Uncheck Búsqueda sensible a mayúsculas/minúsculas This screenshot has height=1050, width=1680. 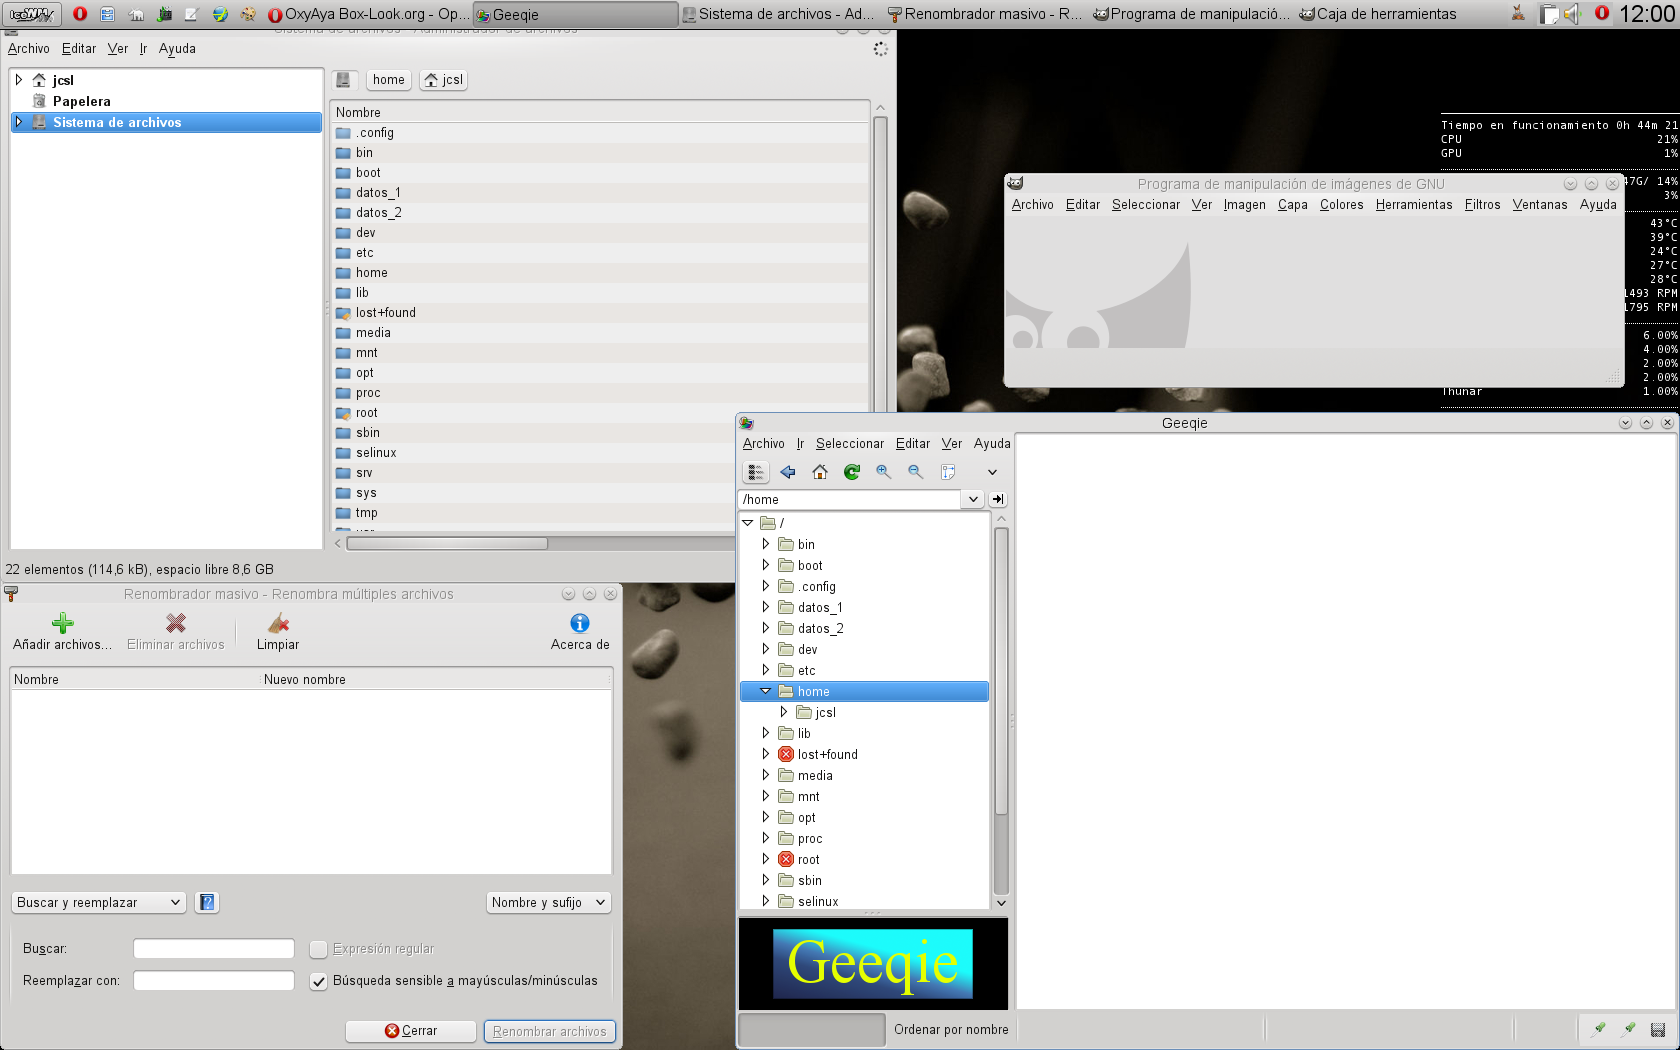[318, 981]
